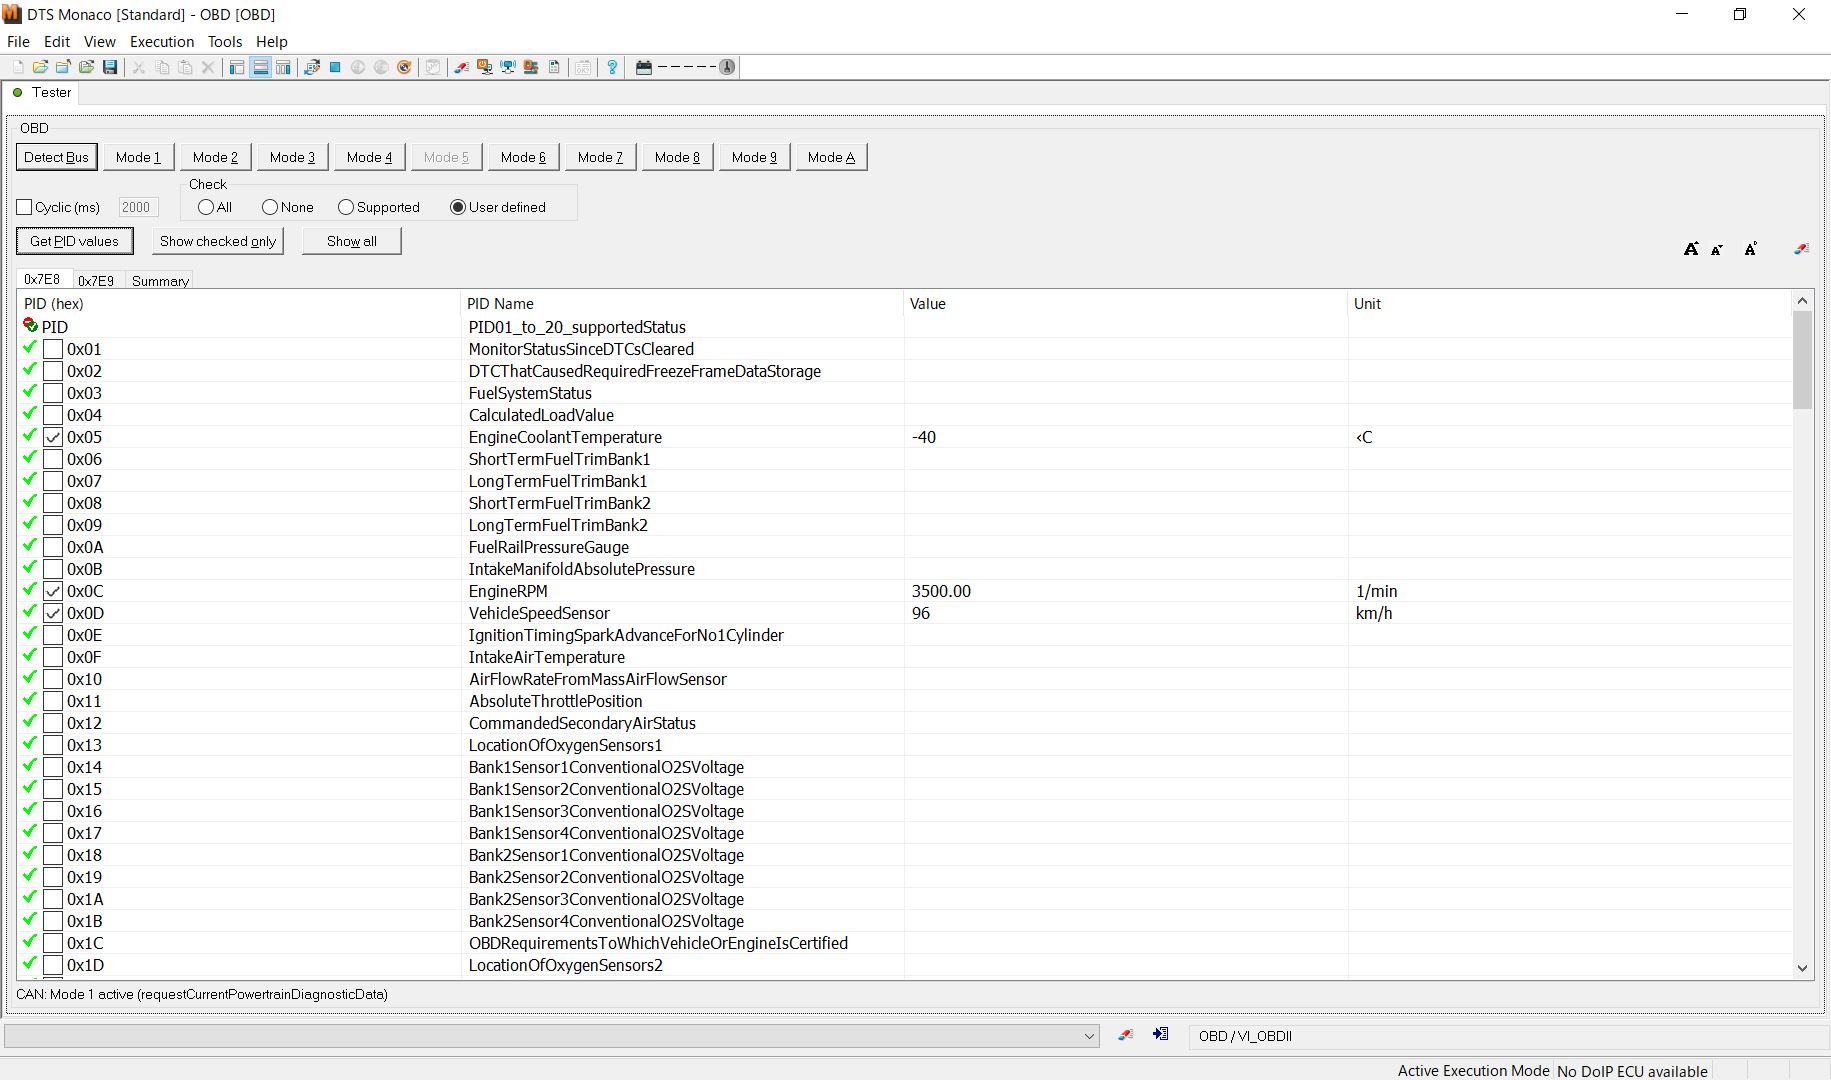1831x1080 pixels.
Task: Click the monitor with orange power icon
Action: pos(485,67)
